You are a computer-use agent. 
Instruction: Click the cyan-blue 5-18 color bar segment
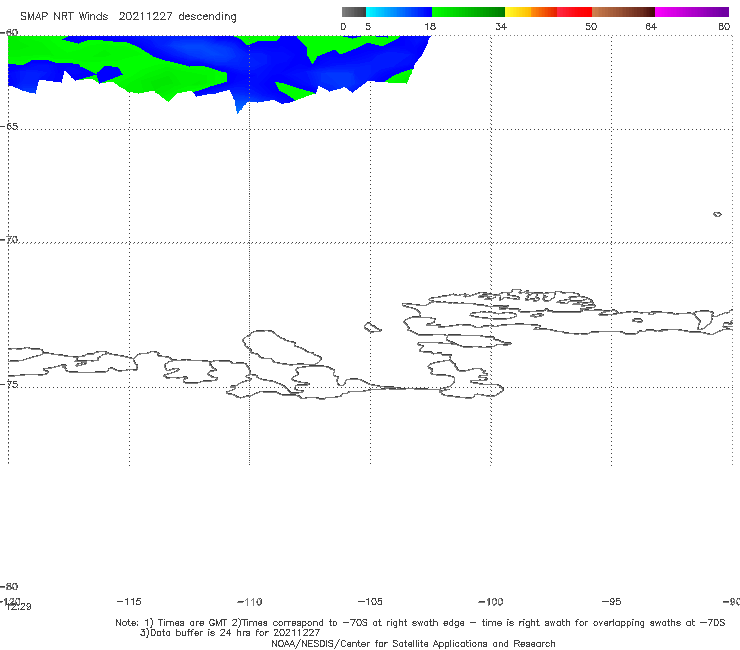399,12
